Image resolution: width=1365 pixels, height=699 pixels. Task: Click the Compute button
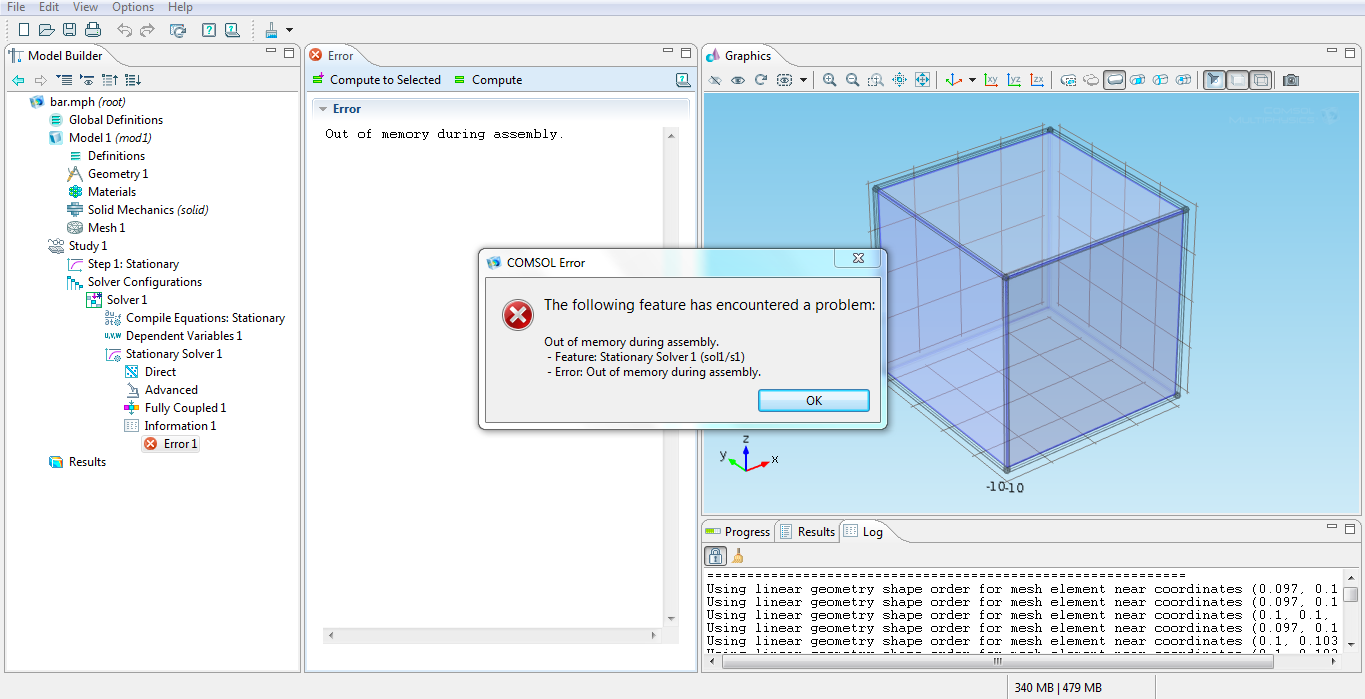coord(488,80)
